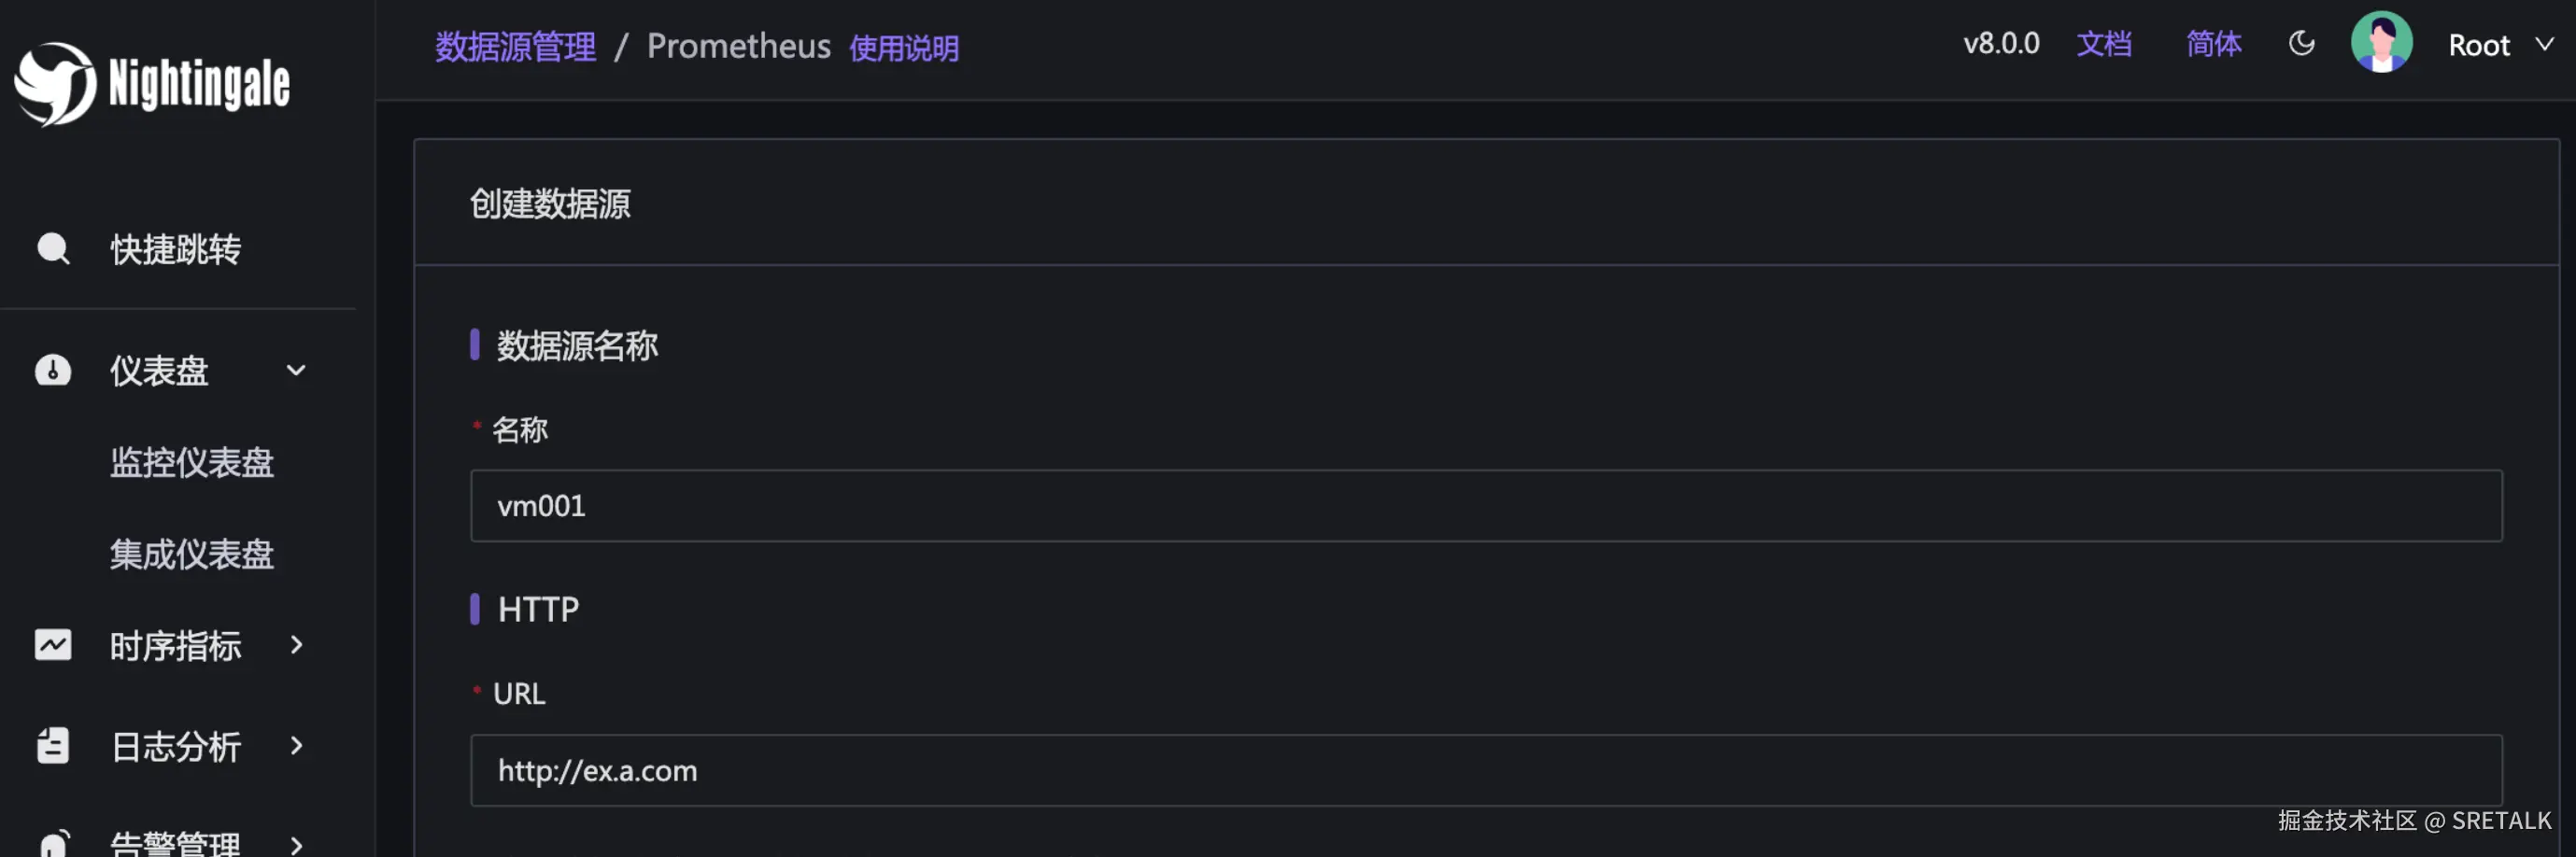Toggle dark mode moon icon
This screenshot has height=857, width=2576.
[2301, 44]
